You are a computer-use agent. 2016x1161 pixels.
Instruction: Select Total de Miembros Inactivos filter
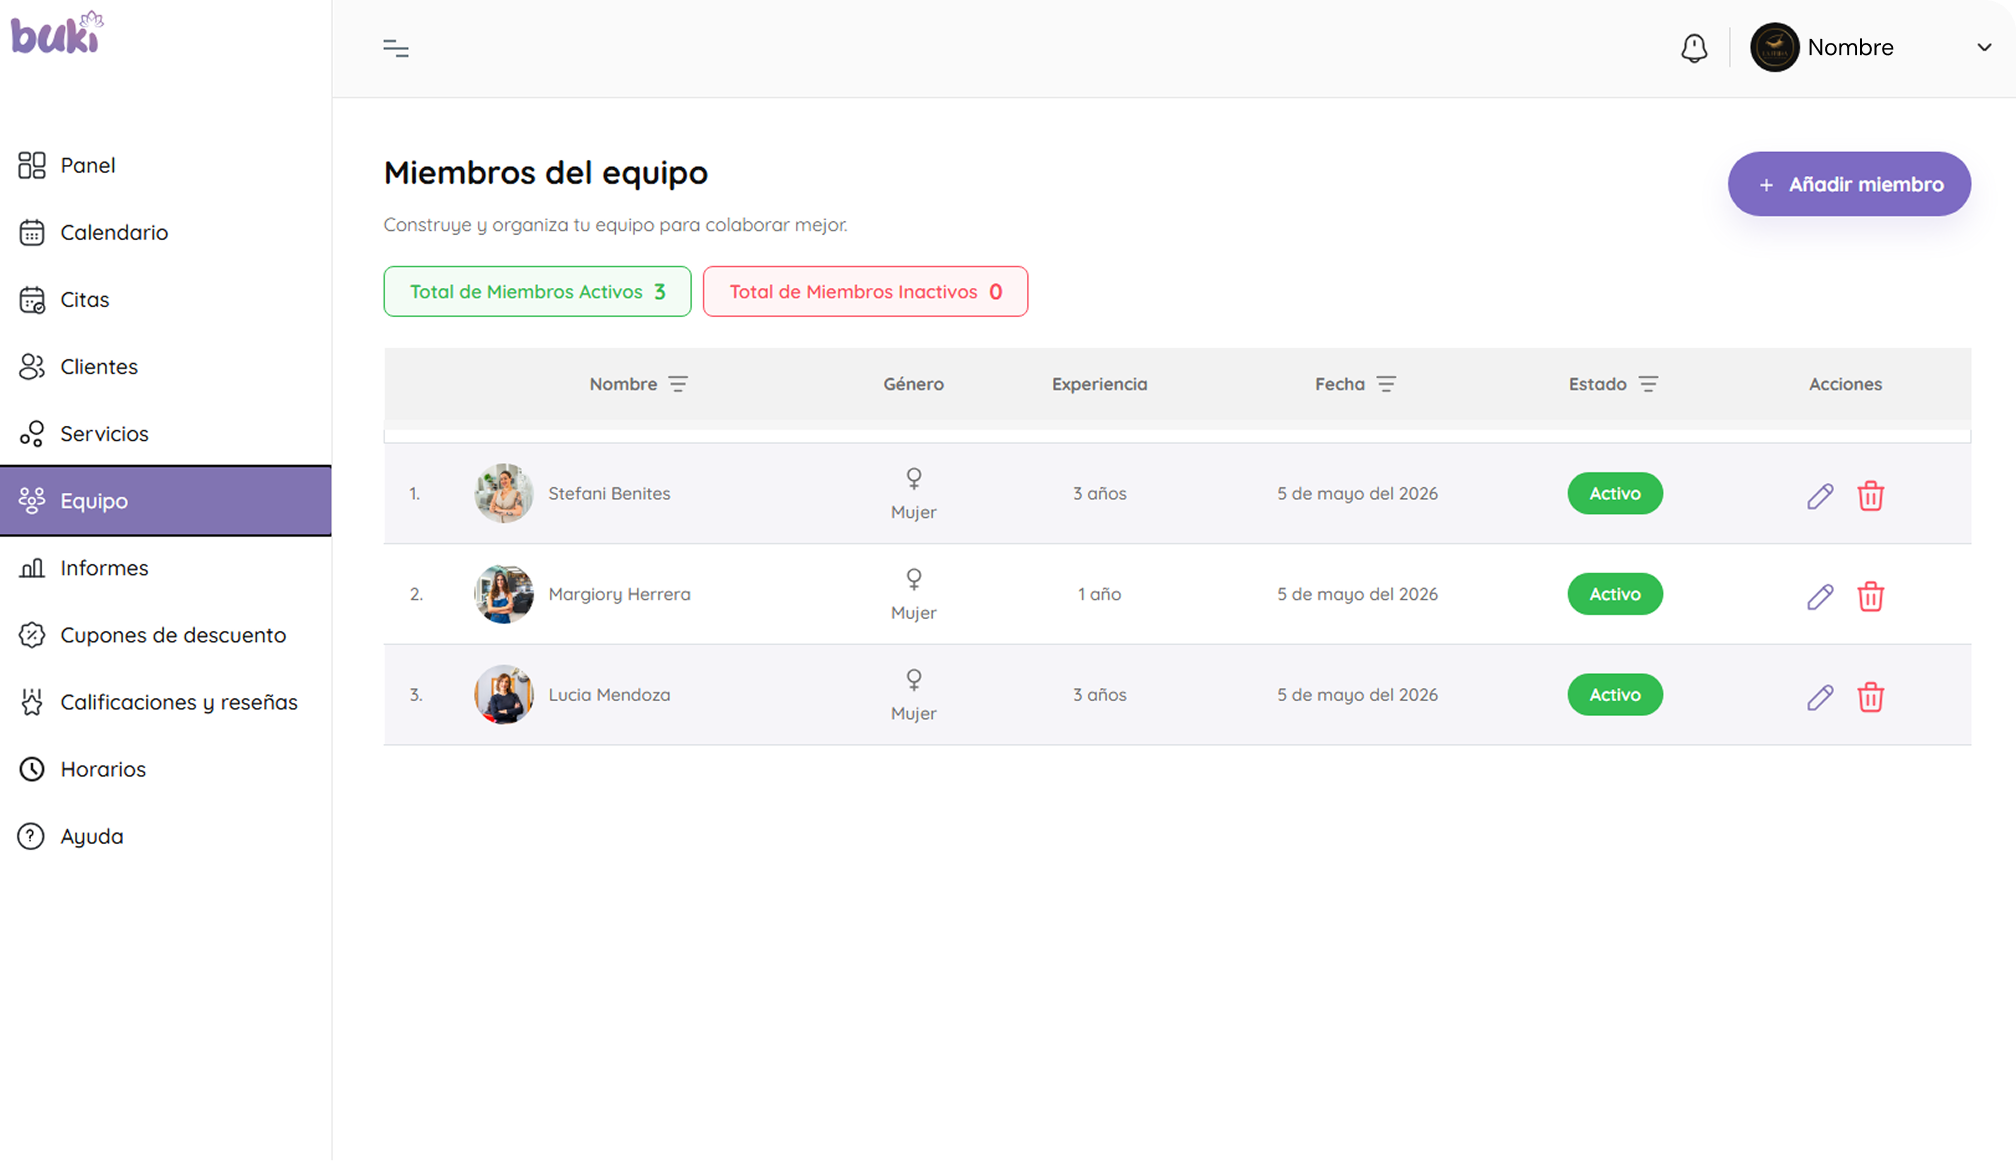click(865, 291)
